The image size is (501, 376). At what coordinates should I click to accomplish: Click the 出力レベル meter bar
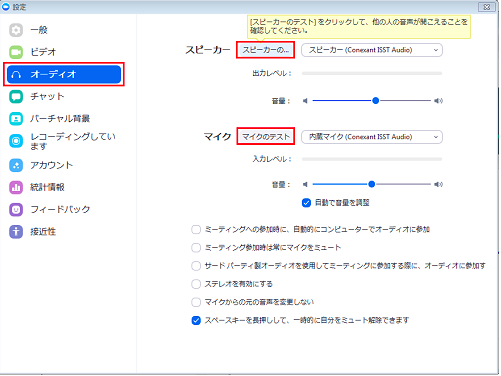click(x=372, y=73)
